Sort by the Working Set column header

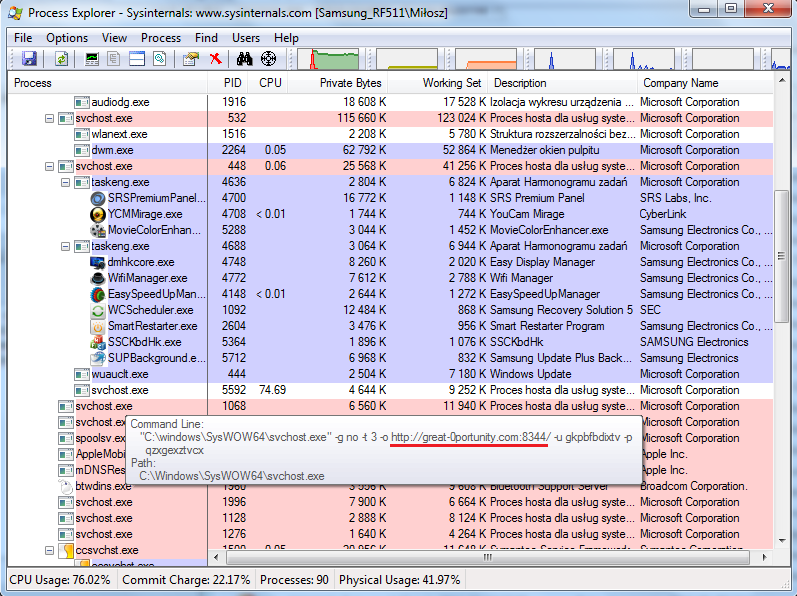tap(438, 83)
